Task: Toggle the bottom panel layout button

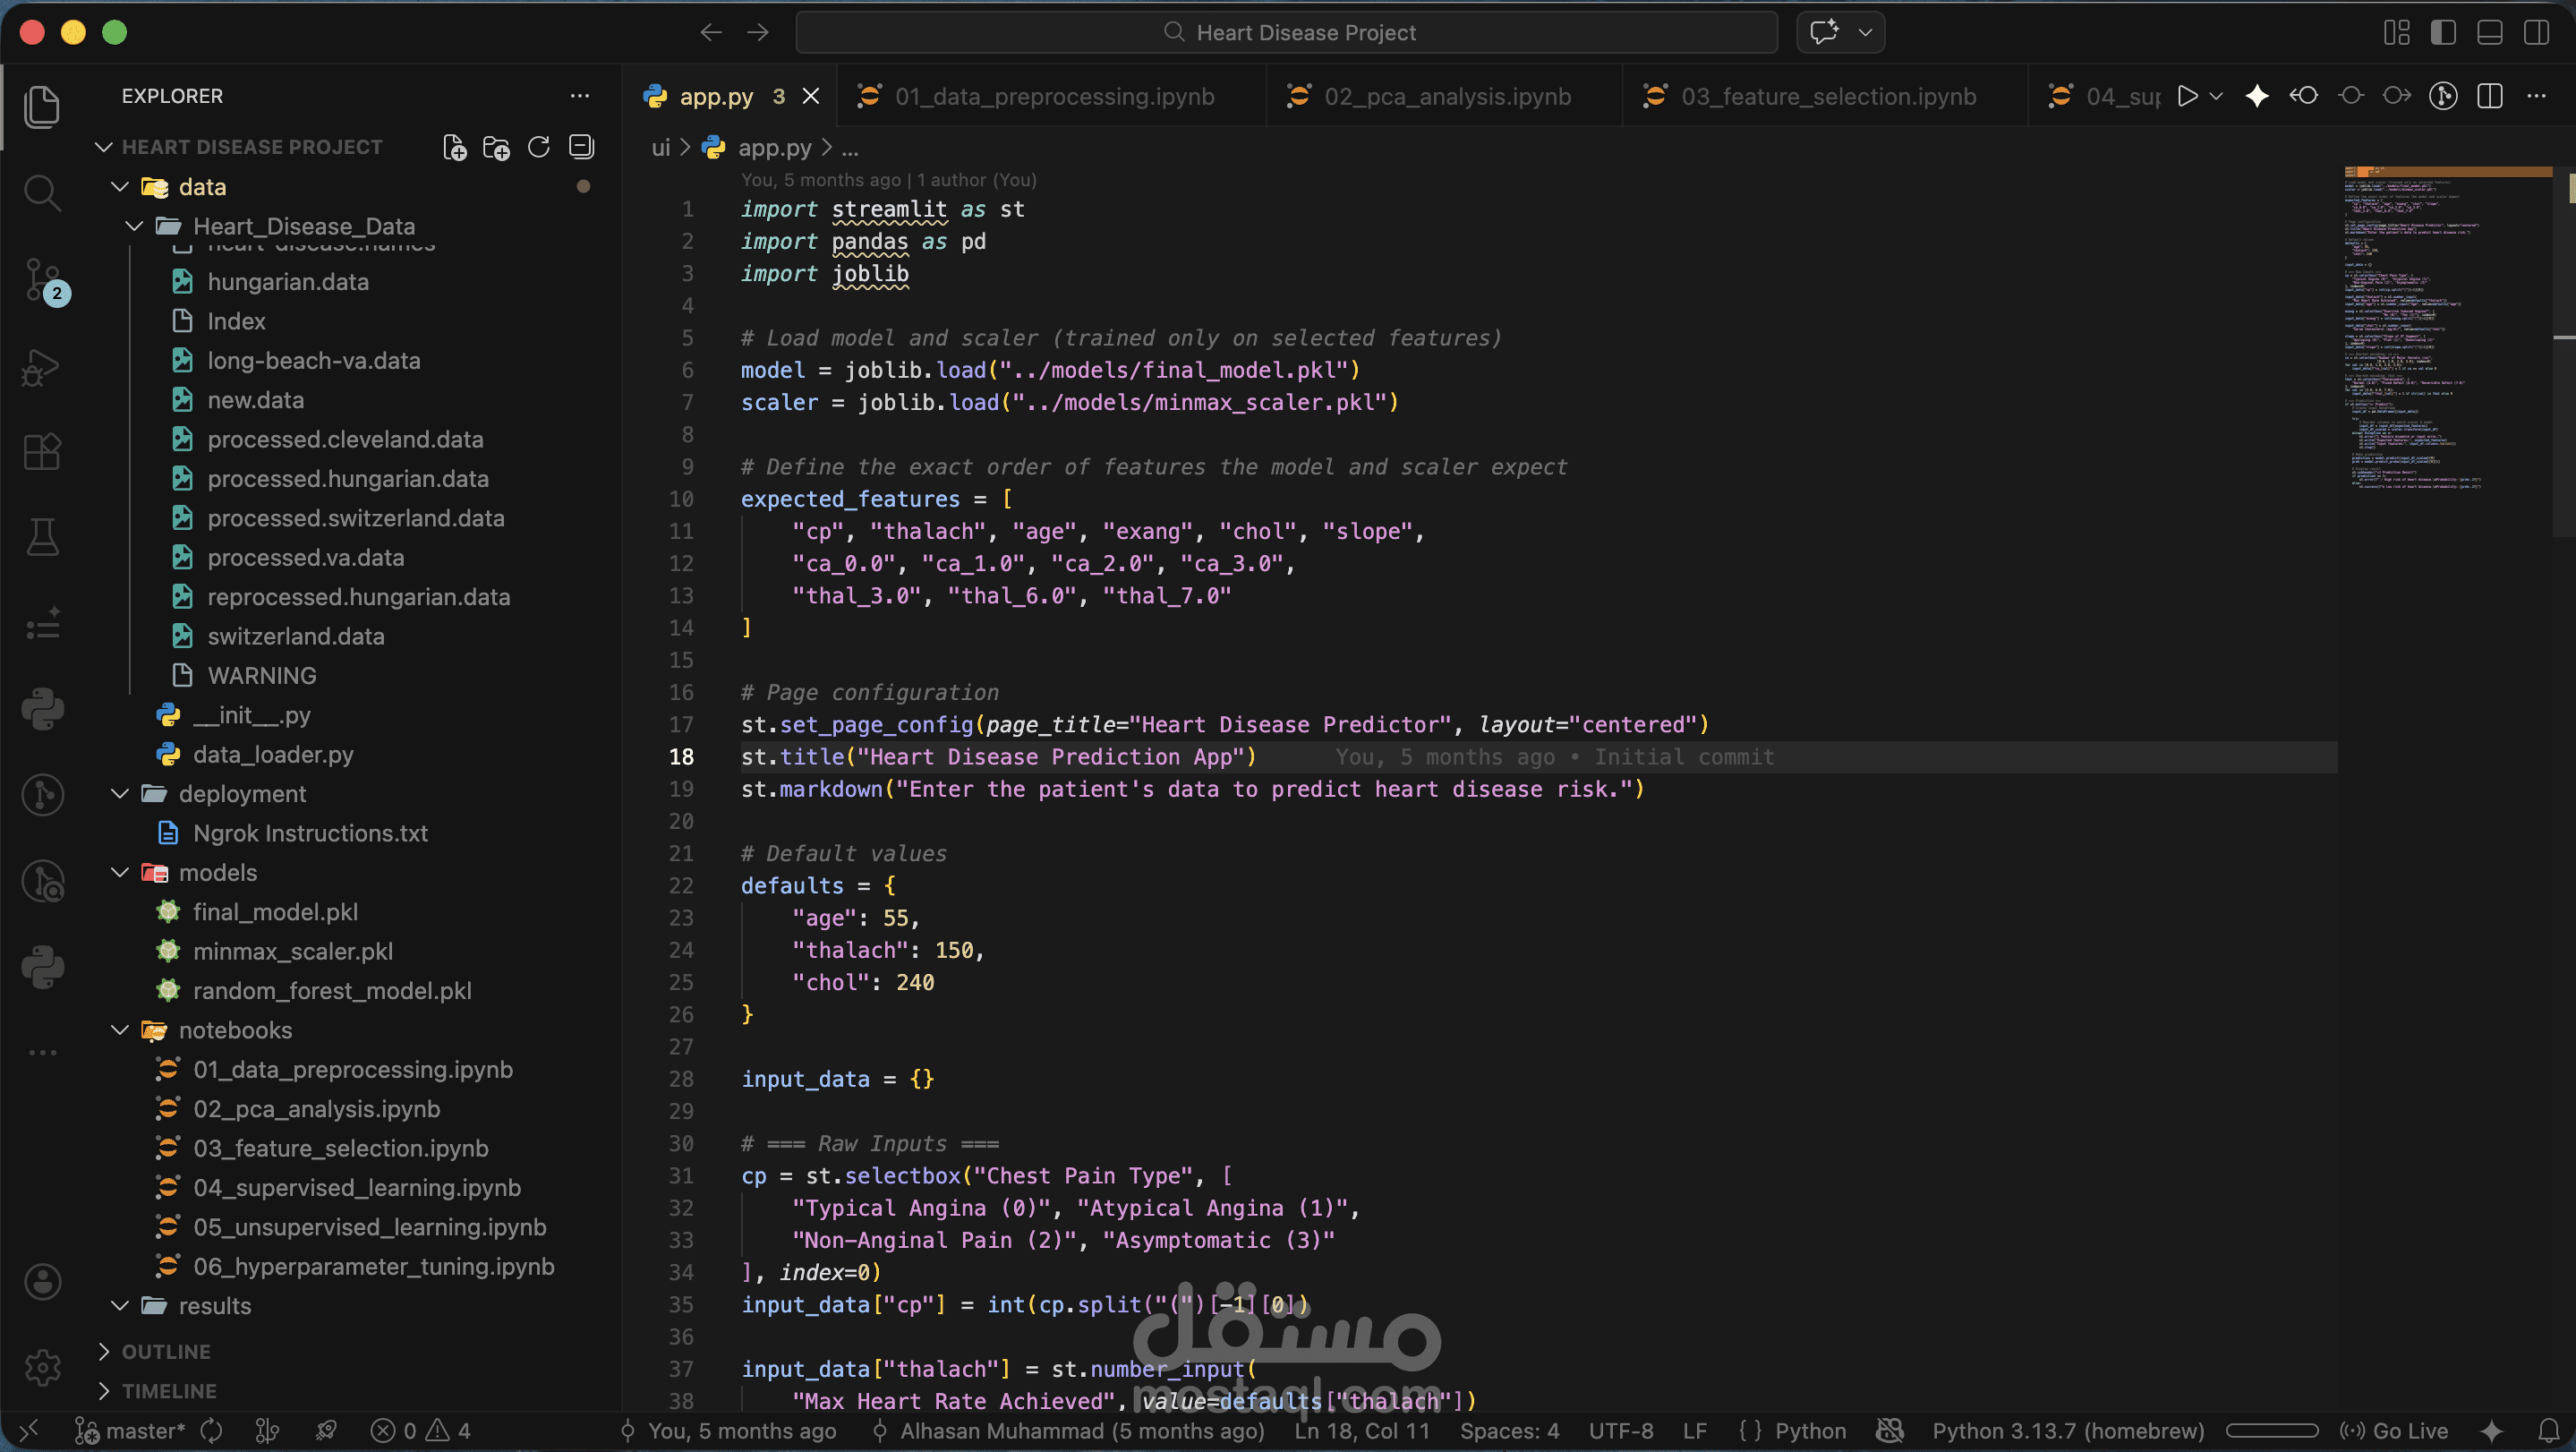Action: [2490, 33]
